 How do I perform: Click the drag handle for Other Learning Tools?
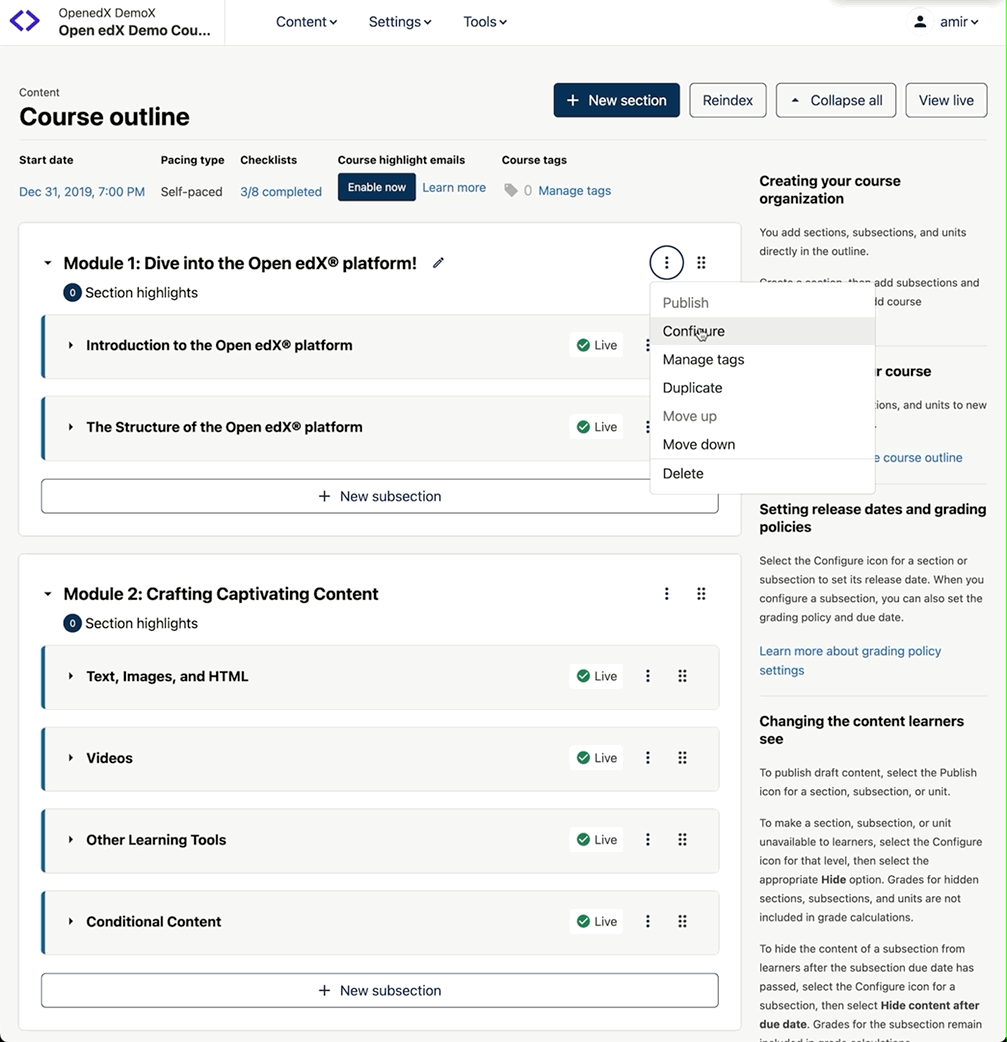coord(682,840)
